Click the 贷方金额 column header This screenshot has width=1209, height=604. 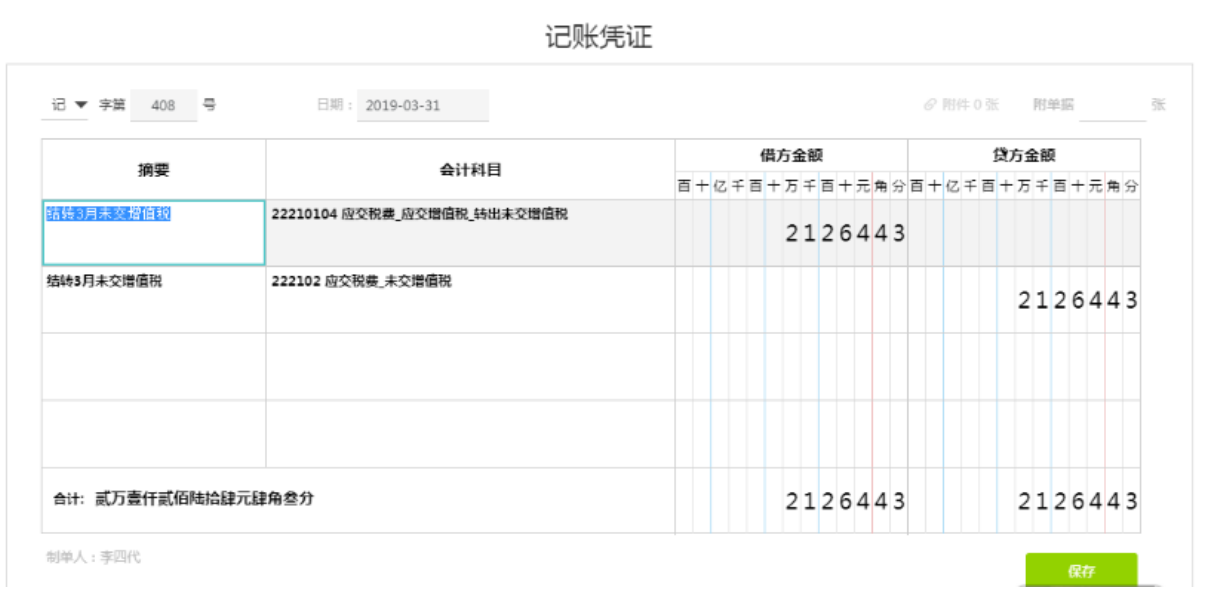(1024, 155)
